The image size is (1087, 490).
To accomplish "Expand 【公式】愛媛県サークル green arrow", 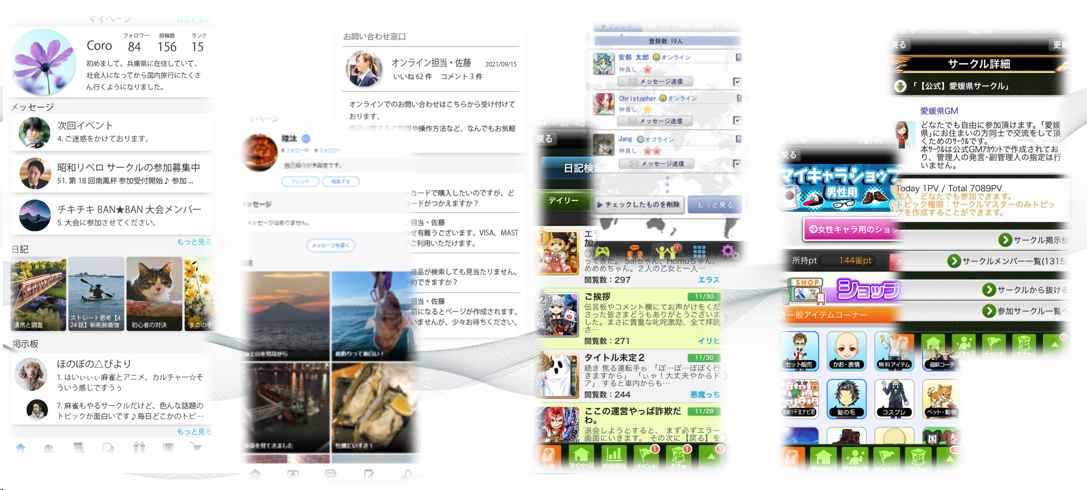I will (x=901, y=87).
